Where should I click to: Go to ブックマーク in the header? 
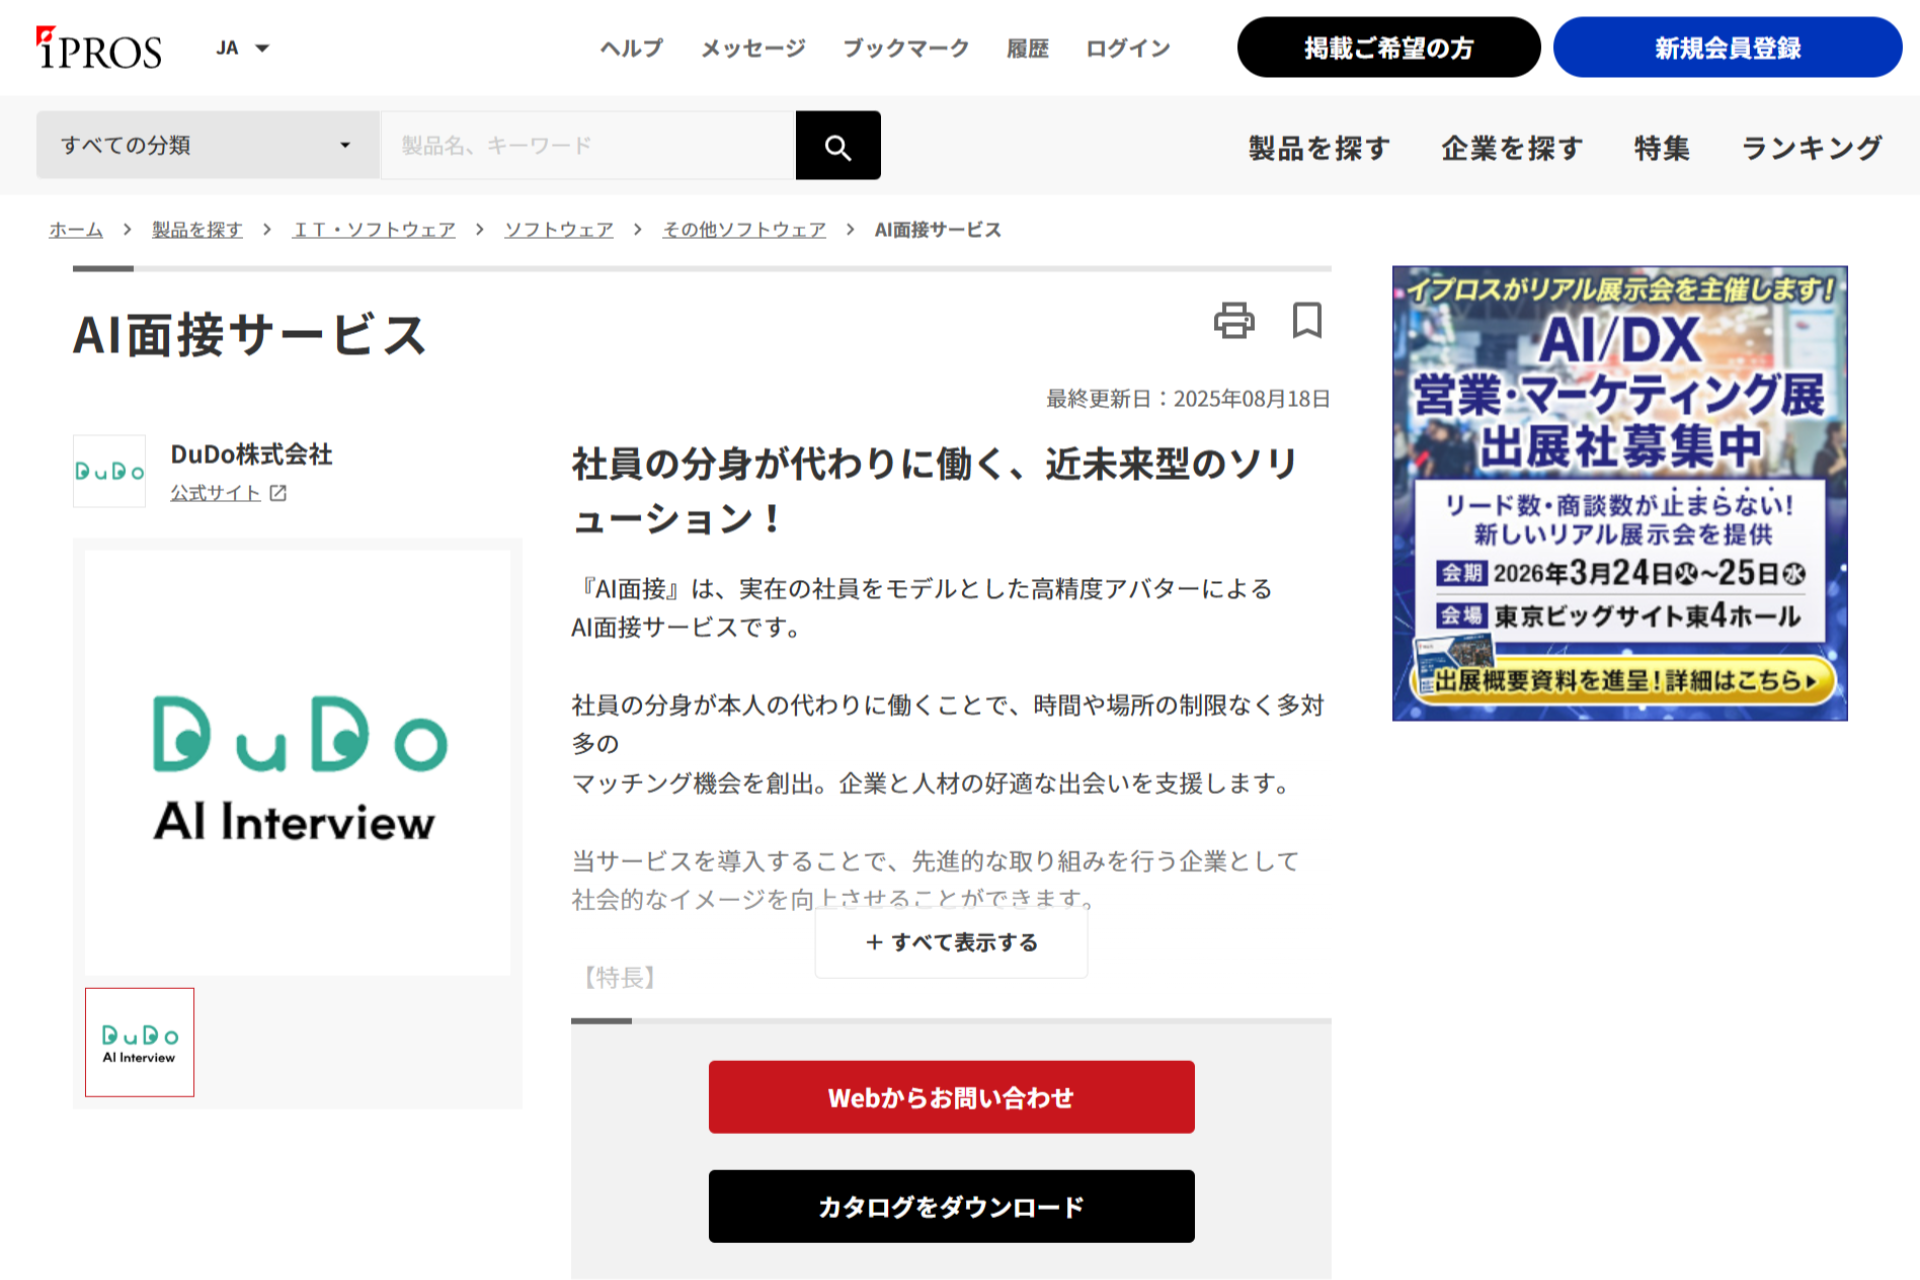[x=906, y=48]
